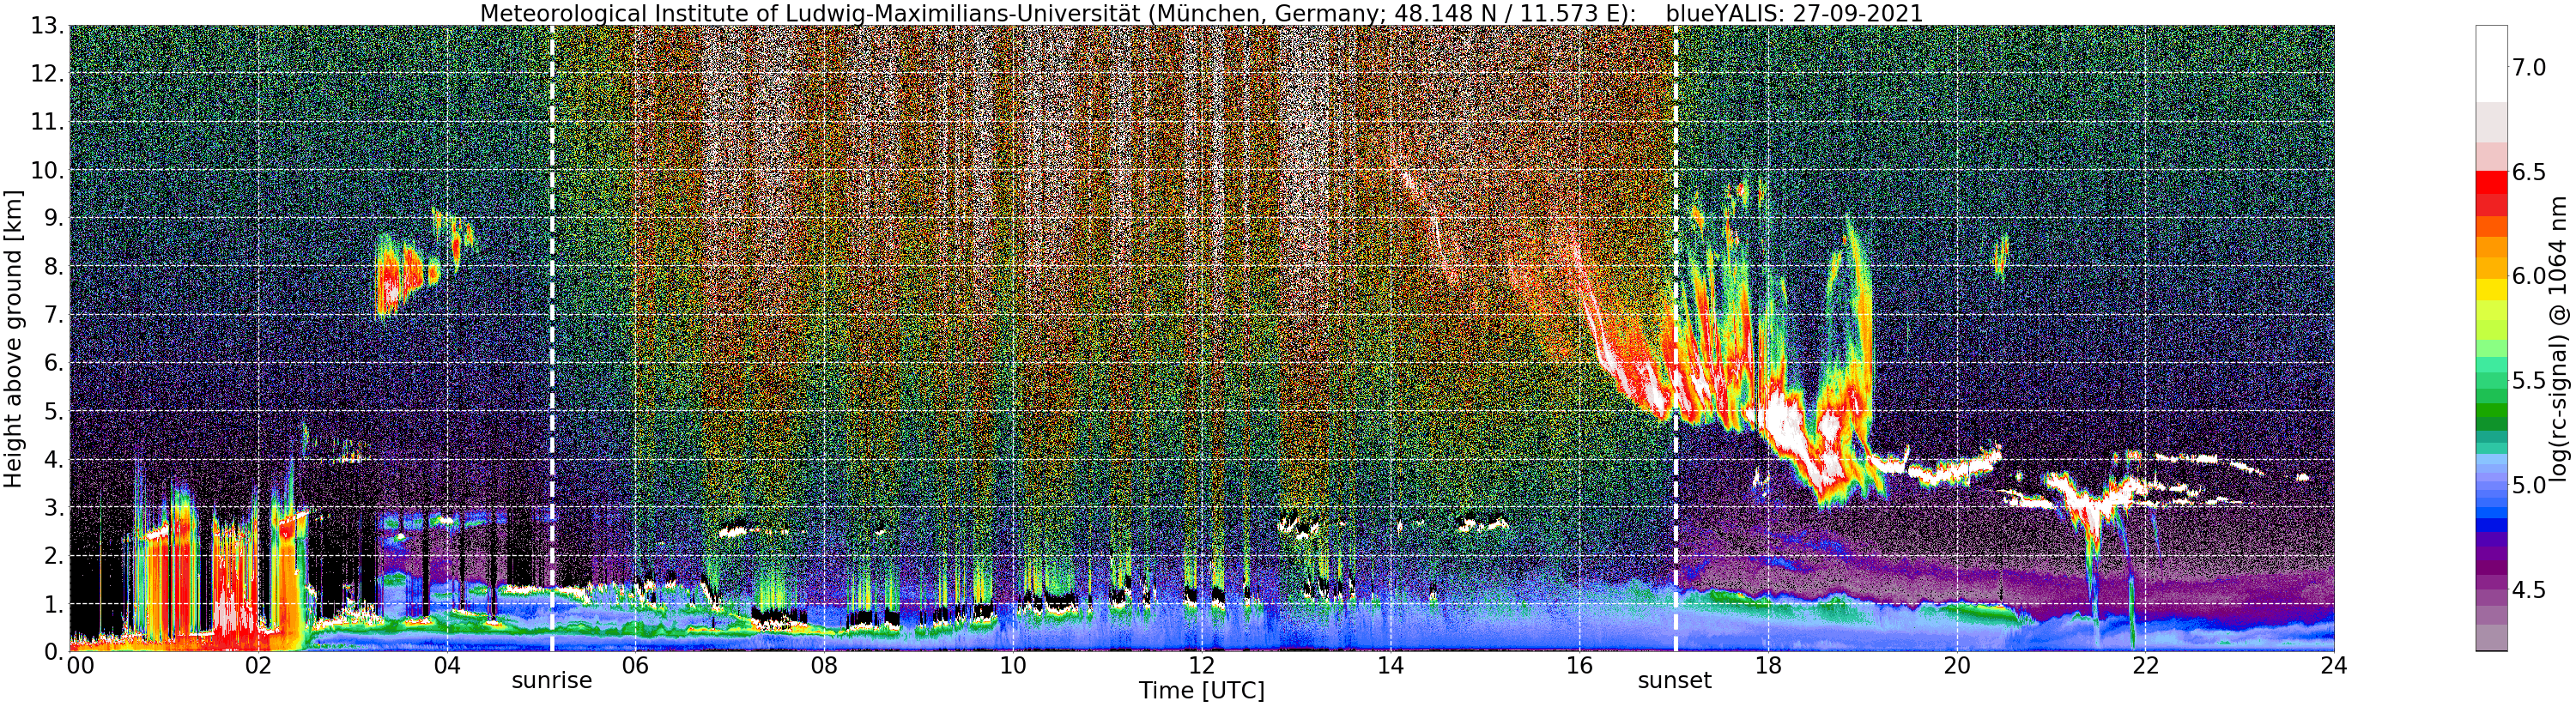
Task: Click the y-axis tick label '9.'
Action: pyautogui.click(x=52, y=218)
